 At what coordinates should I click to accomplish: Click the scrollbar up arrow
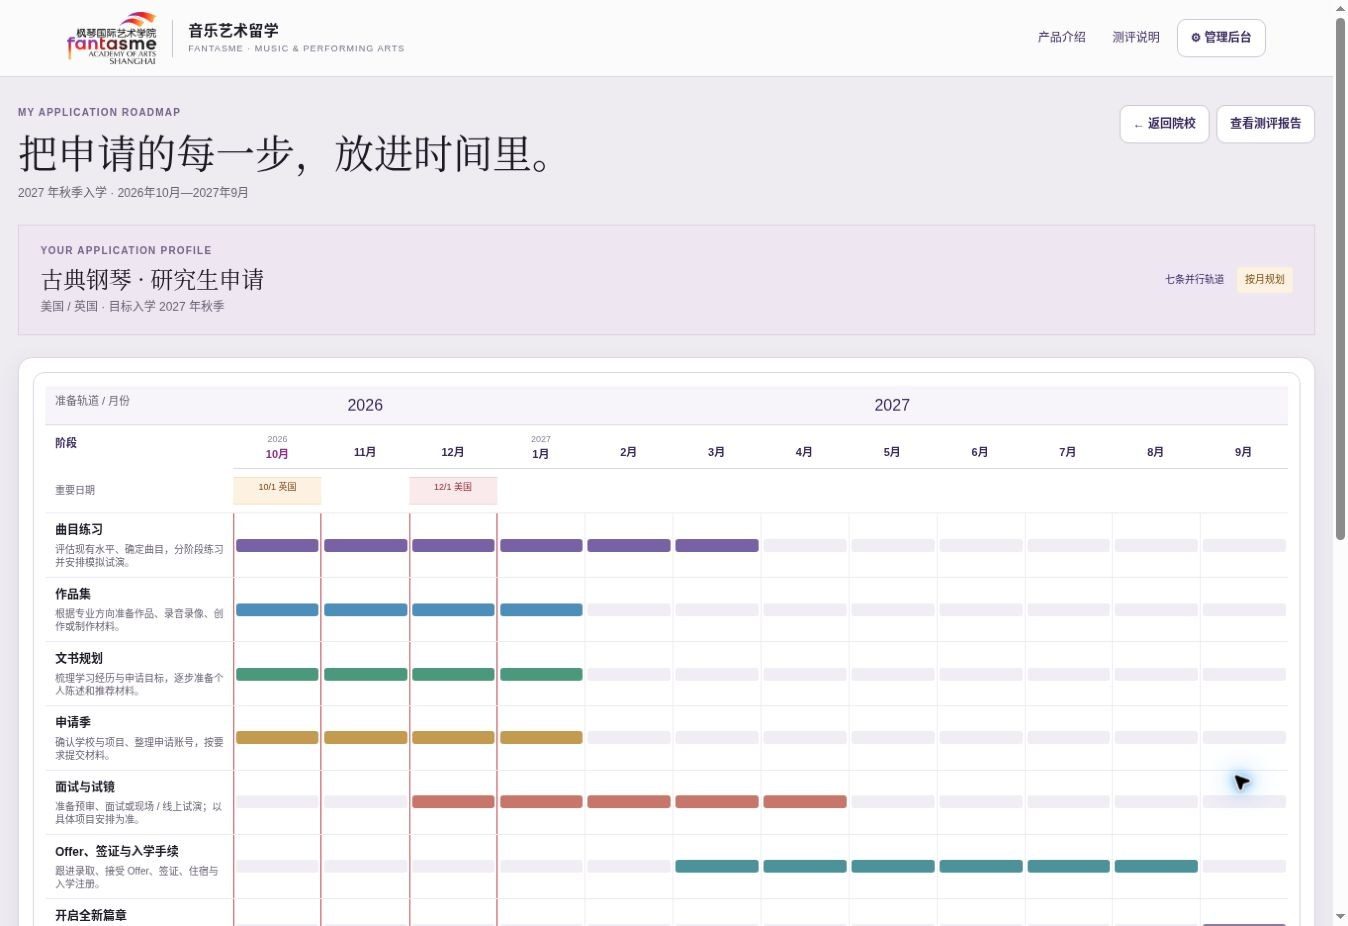pos(1340,8)
